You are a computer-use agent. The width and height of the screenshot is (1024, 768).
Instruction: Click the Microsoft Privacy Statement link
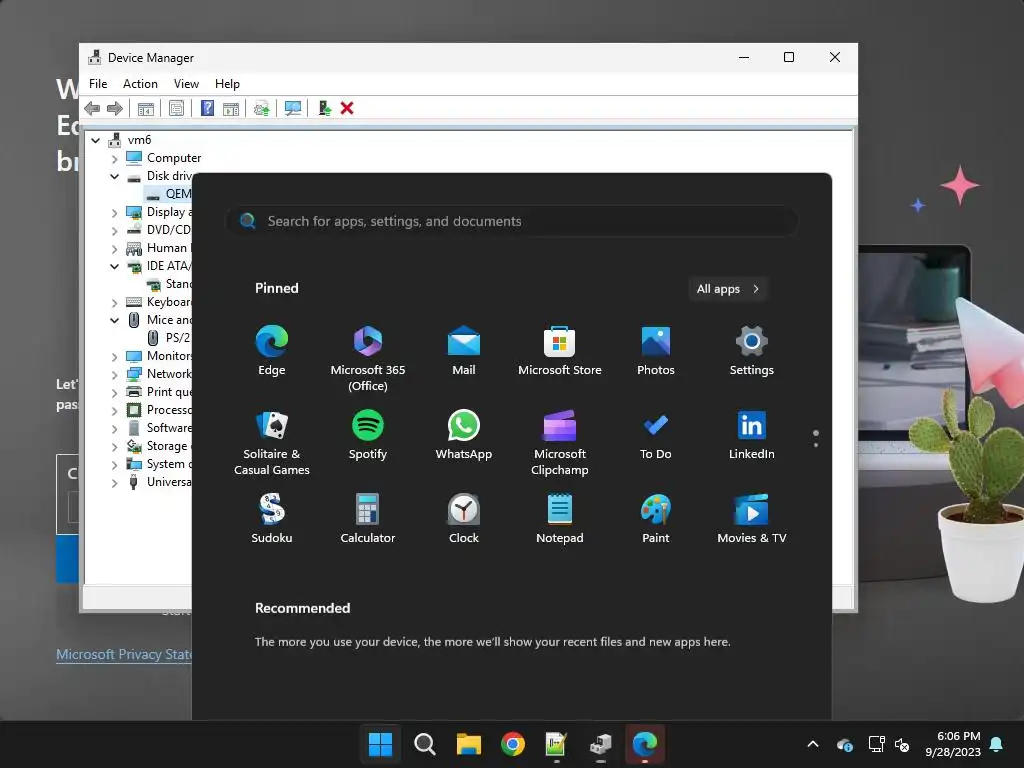tap(124, 654)
